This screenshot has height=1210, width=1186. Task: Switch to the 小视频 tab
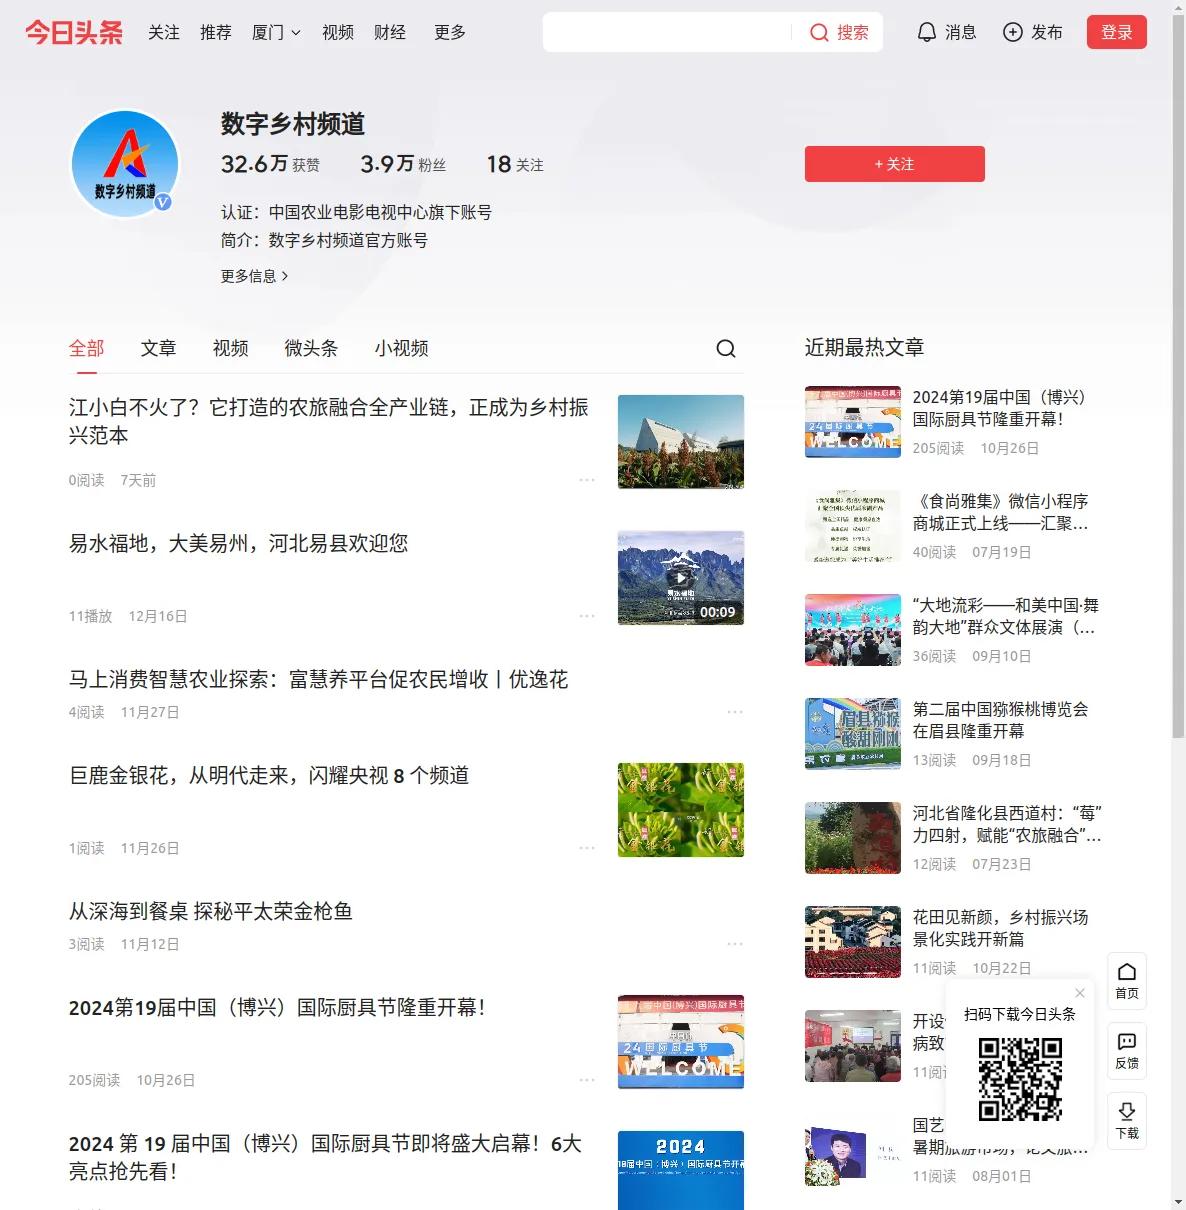[402, 348]
